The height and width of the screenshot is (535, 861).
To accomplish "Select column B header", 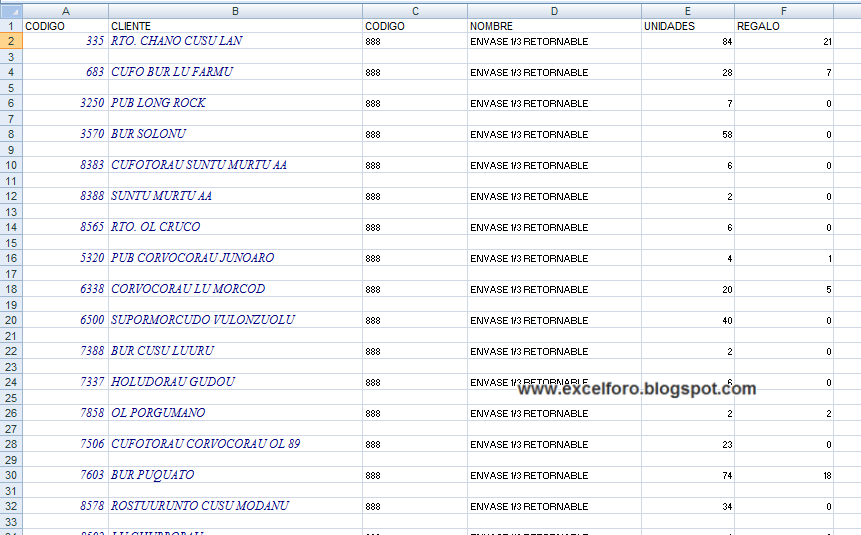I will (235, 11).
